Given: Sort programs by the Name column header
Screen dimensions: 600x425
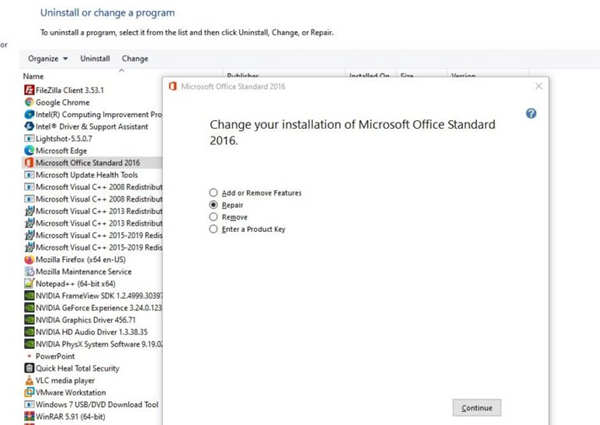Looking at the screenshot, I should click(34, 76).
